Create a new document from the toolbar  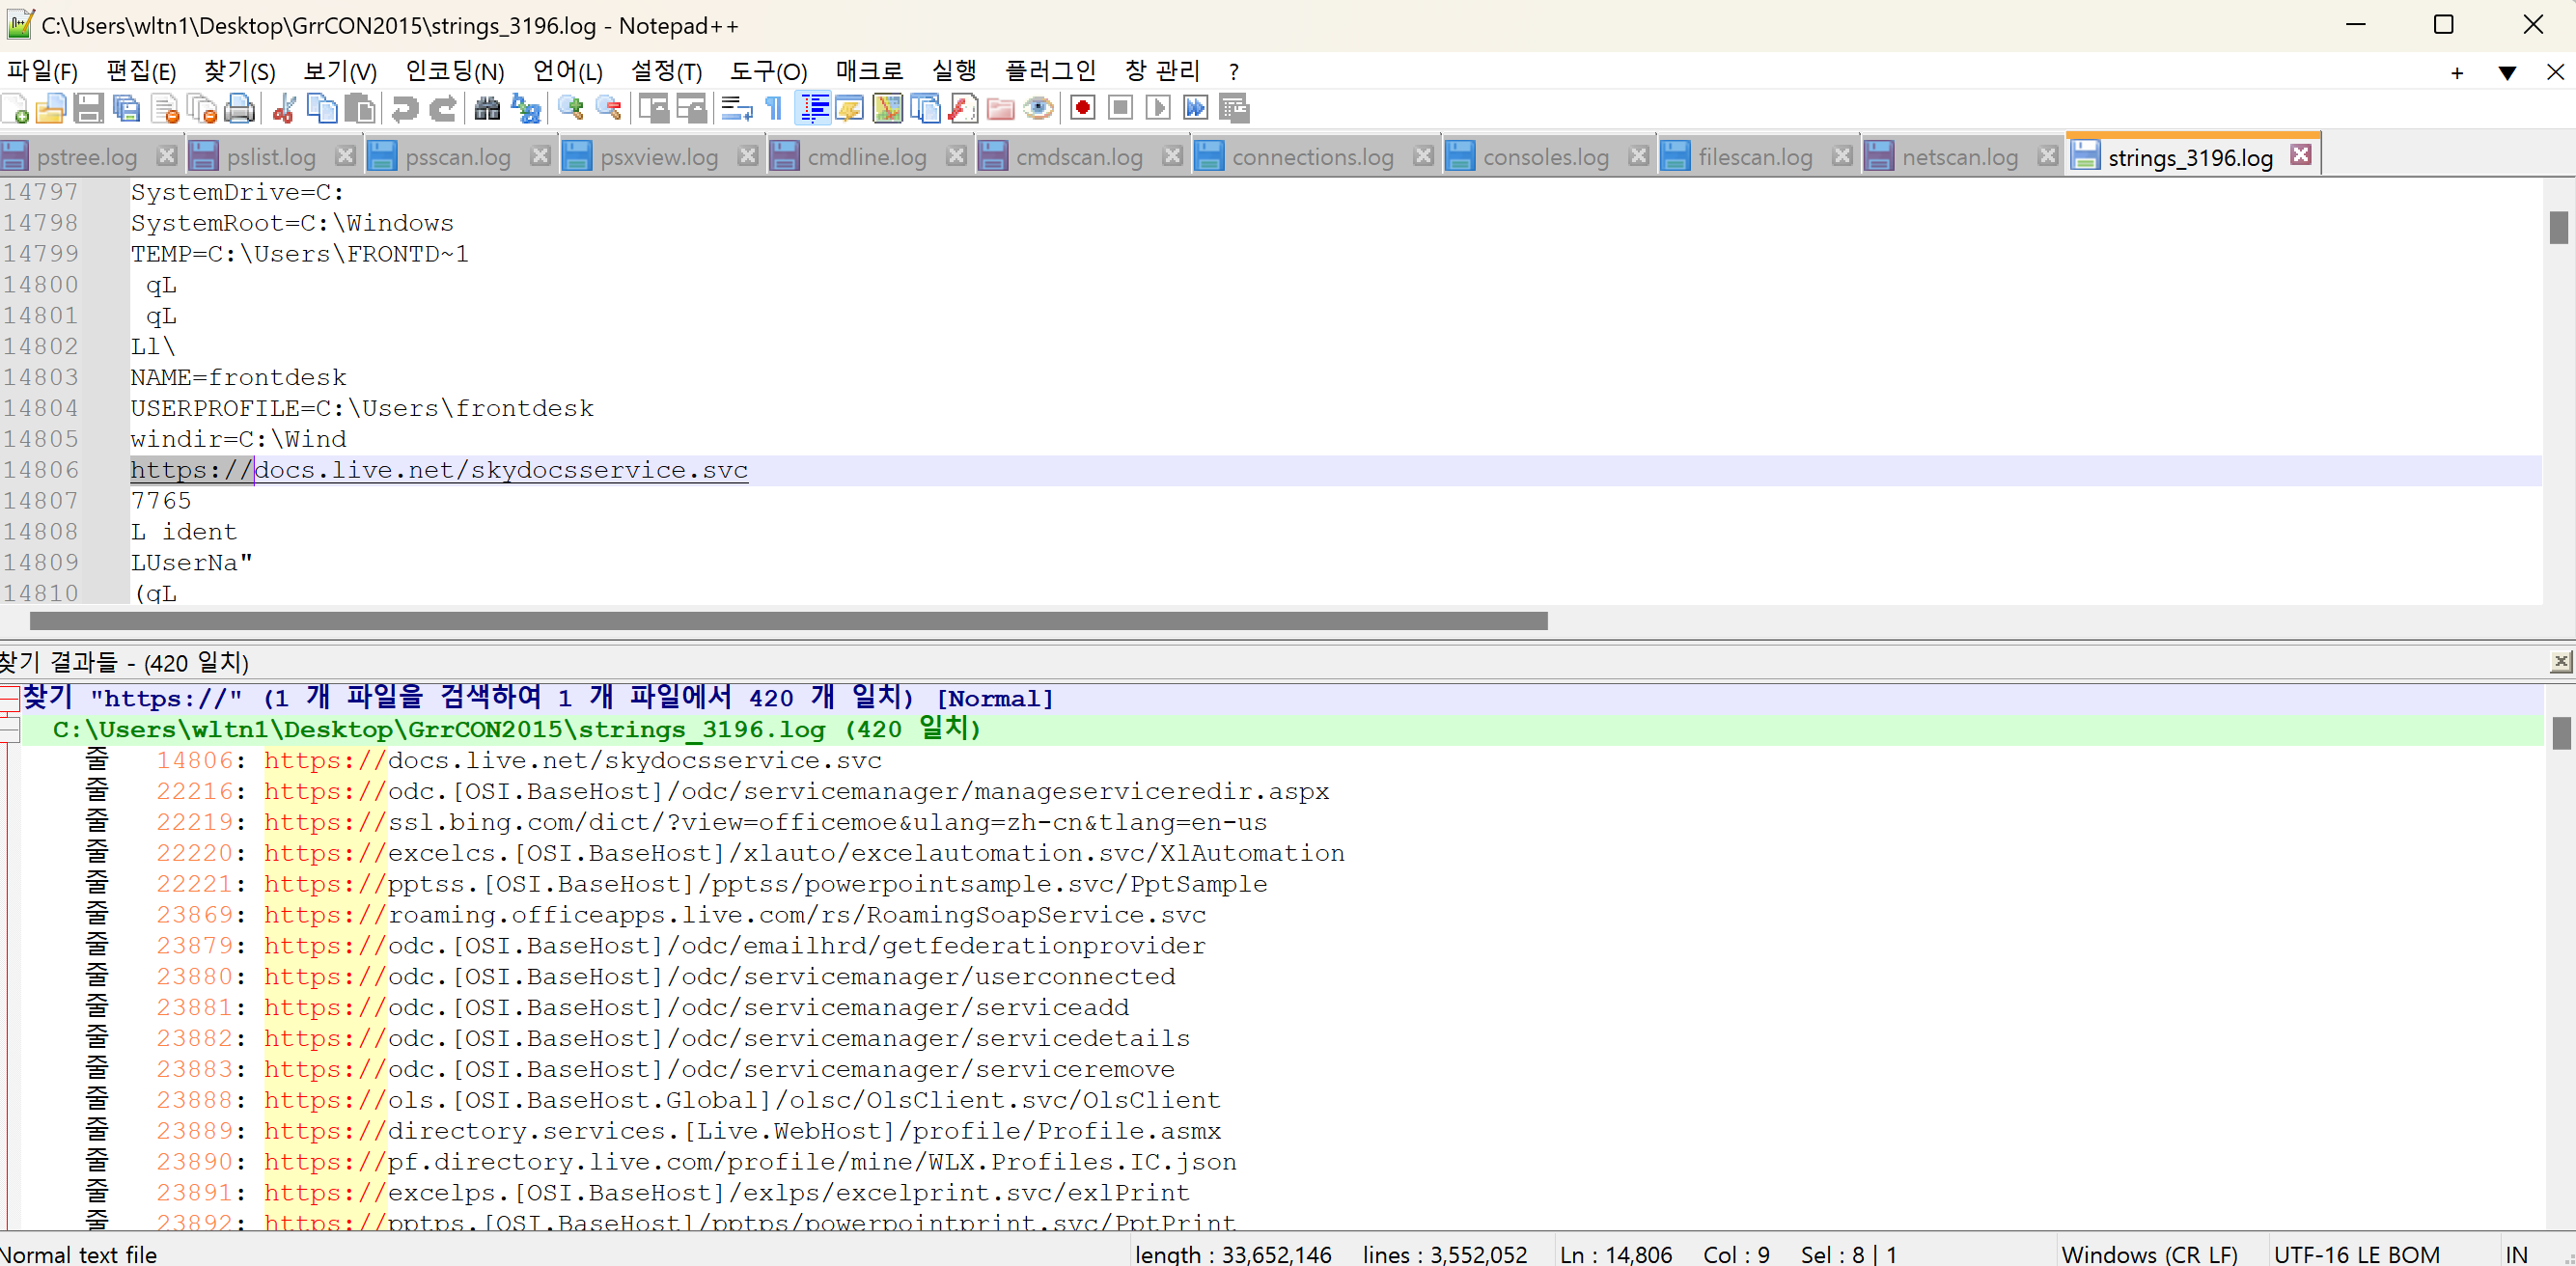pos(16,108)
